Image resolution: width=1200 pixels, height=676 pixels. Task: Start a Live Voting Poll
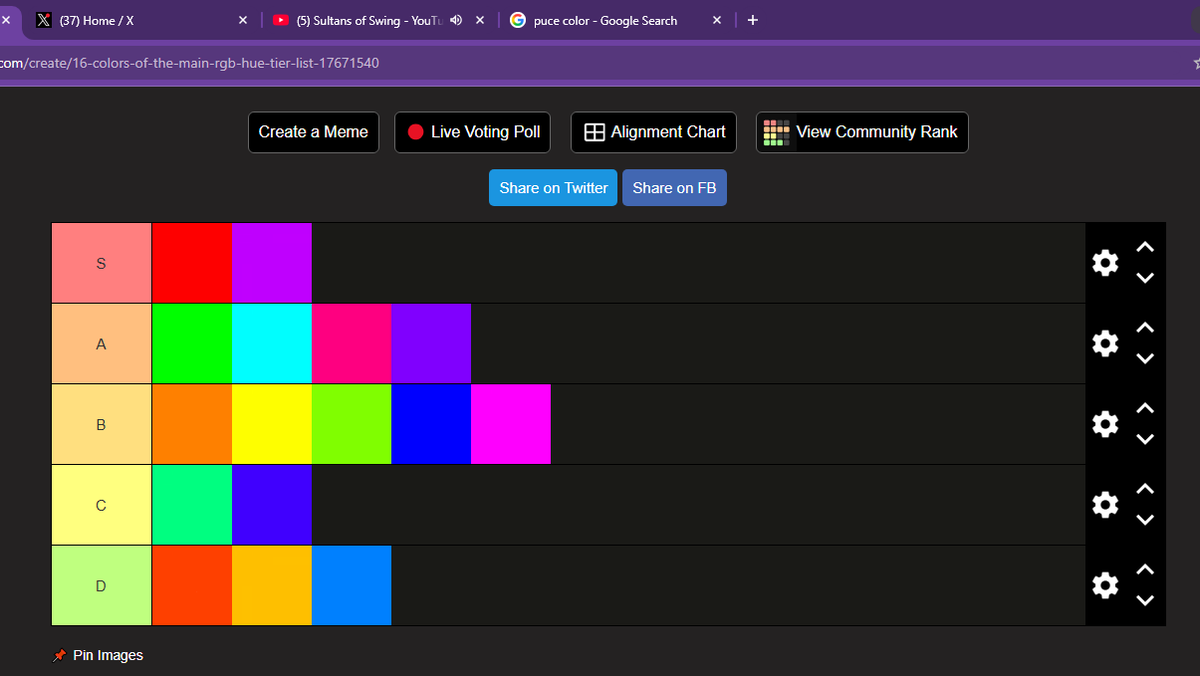point(473,132)
